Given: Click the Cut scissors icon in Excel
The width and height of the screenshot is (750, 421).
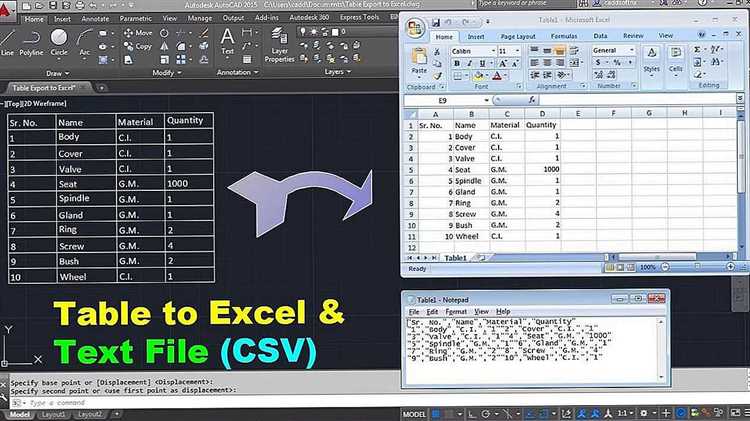Looking at the screenshot, I should coord(437,52).
